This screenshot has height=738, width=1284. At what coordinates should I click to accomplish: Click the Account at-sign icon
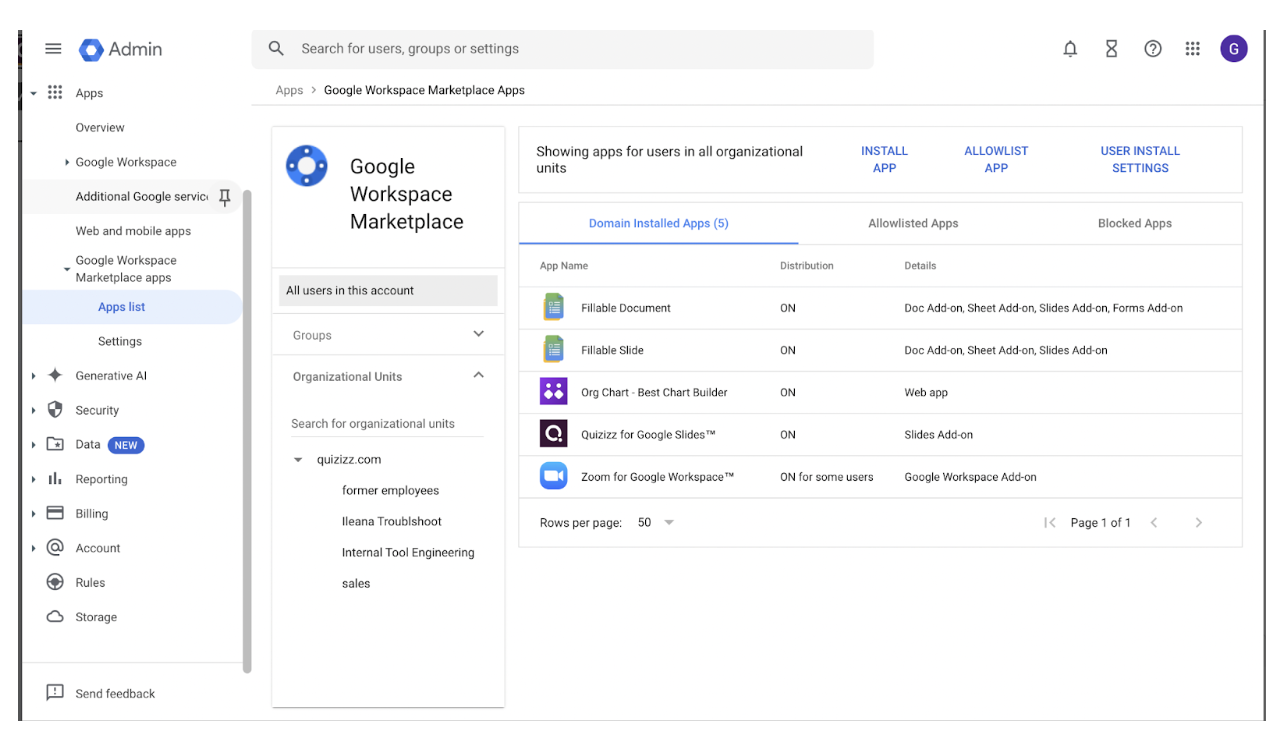[56, 547]
